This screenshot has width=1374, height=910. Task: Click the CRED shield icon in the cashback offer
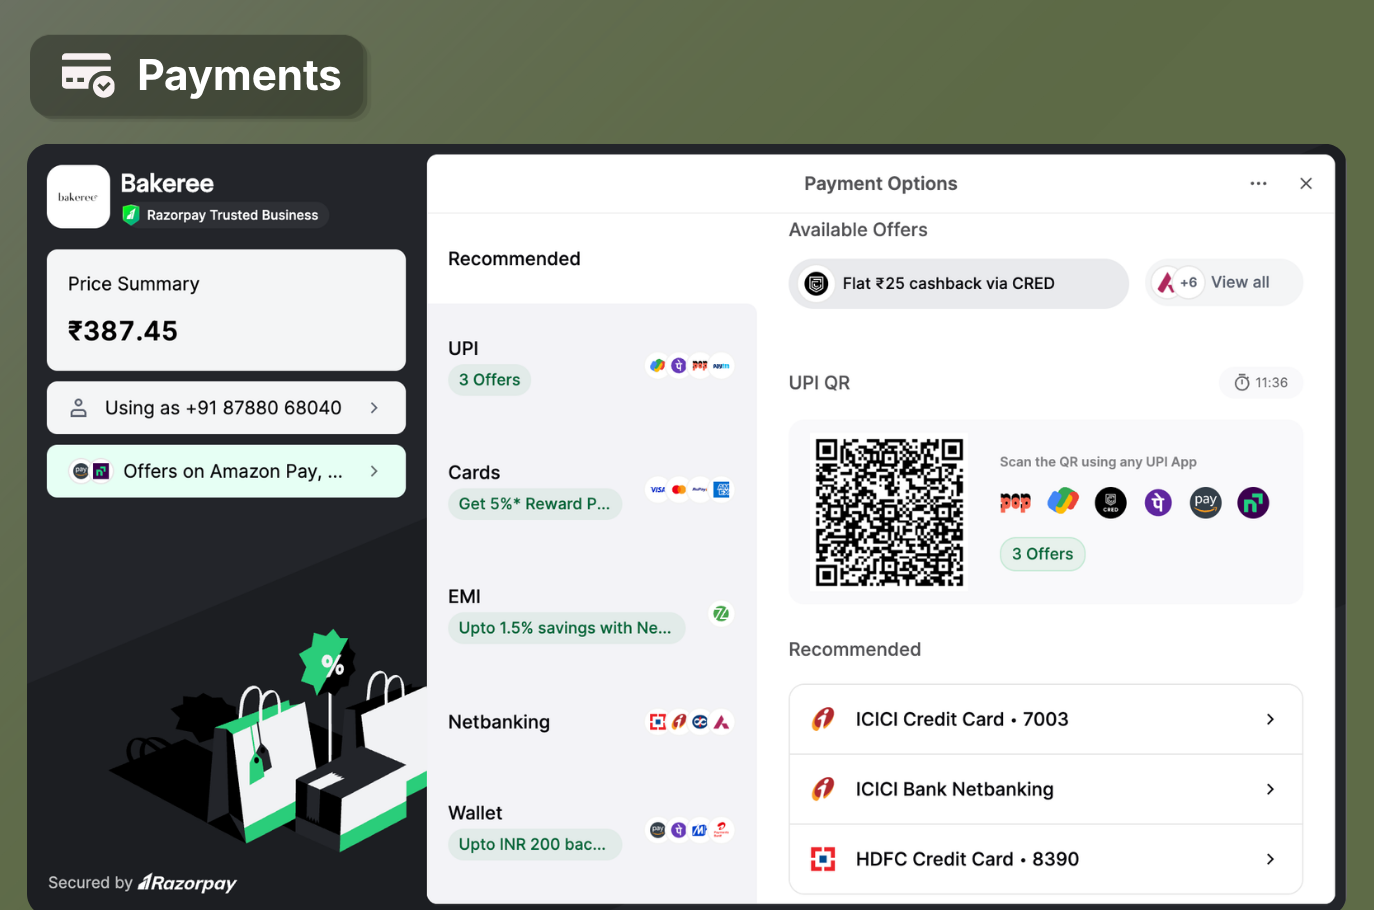(x=816, y=284)
